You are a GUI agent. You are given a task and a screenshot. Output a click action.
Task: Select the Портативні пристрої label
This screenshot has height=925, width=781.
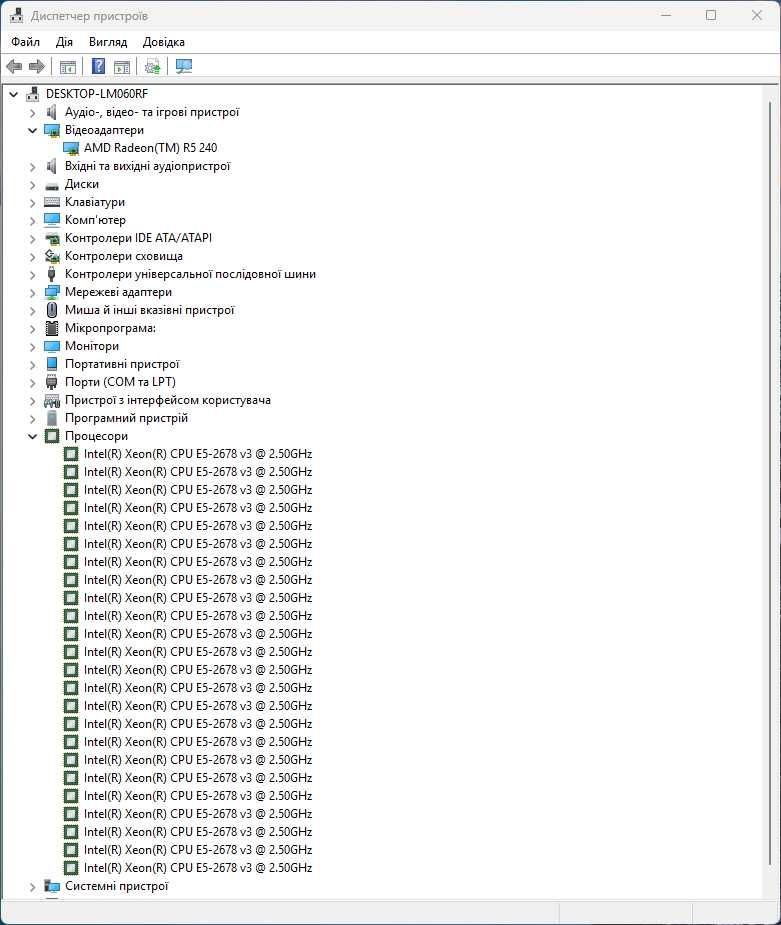click(x=122, y=364)
